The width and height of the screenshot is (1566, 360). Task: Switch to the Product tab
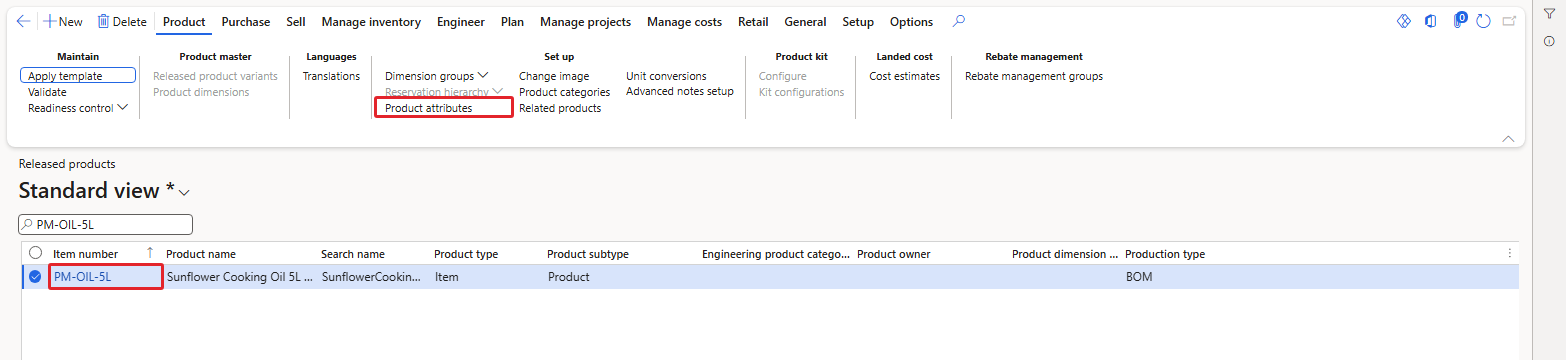(184, 22)
